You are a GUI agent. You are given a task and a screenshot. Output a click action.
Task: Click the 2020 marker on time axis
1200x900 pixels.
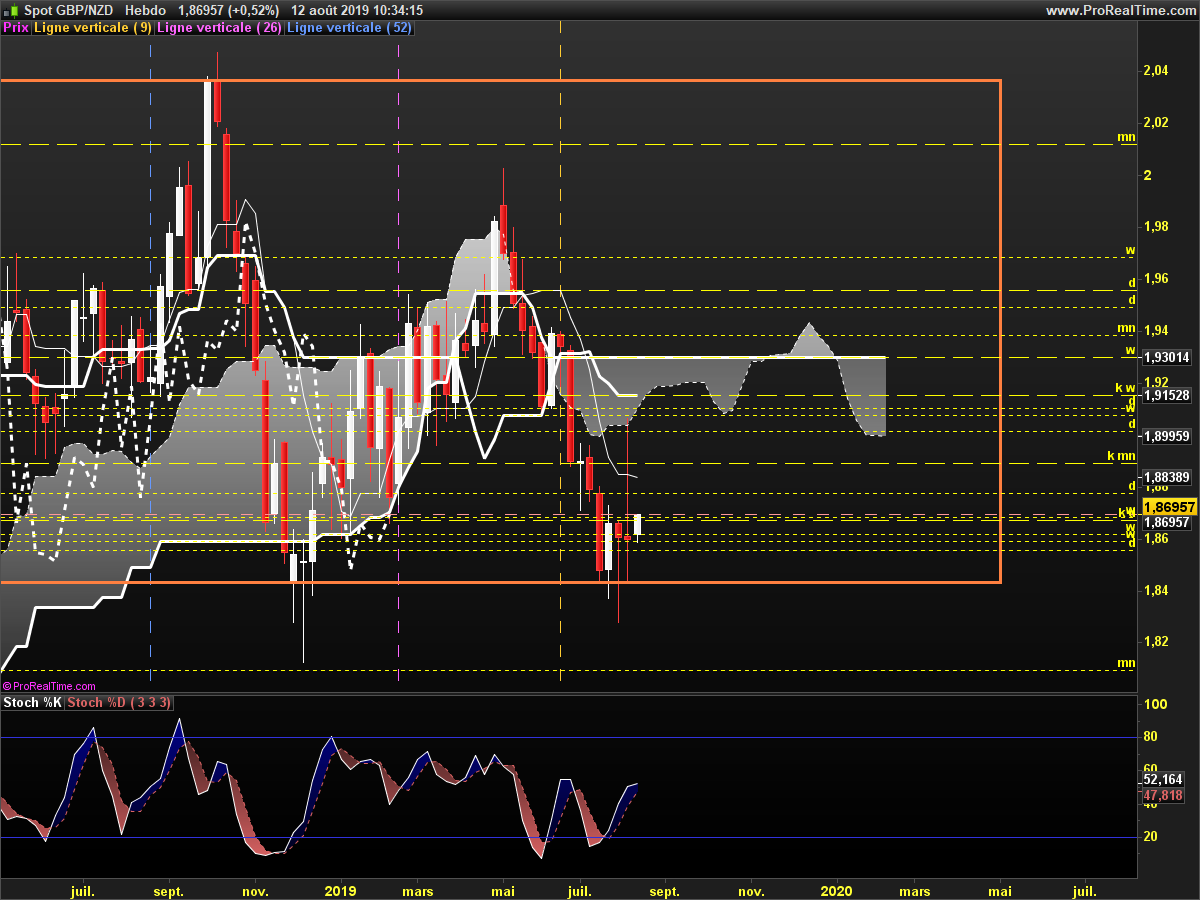point(836,890)
